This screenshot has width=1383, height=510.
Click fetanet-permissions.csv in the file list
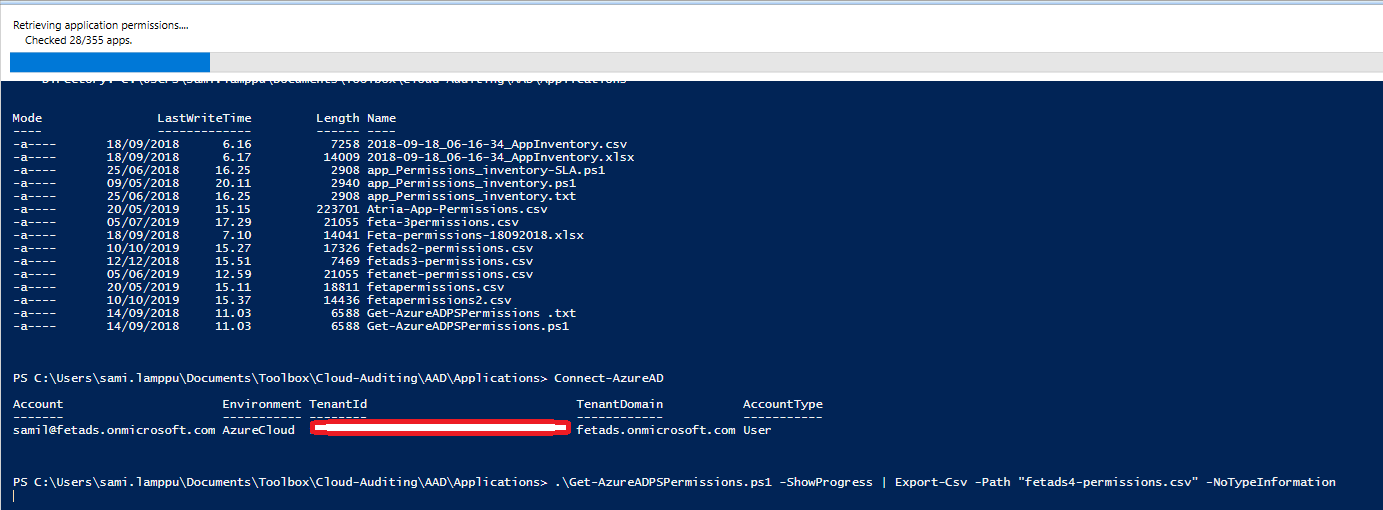pyautogui.click(x=450, y=274)
